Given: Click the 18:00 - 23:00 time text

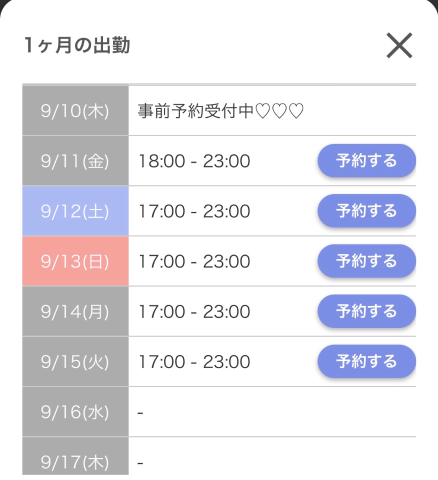Looking at the screenshot, I should [194, 161].
